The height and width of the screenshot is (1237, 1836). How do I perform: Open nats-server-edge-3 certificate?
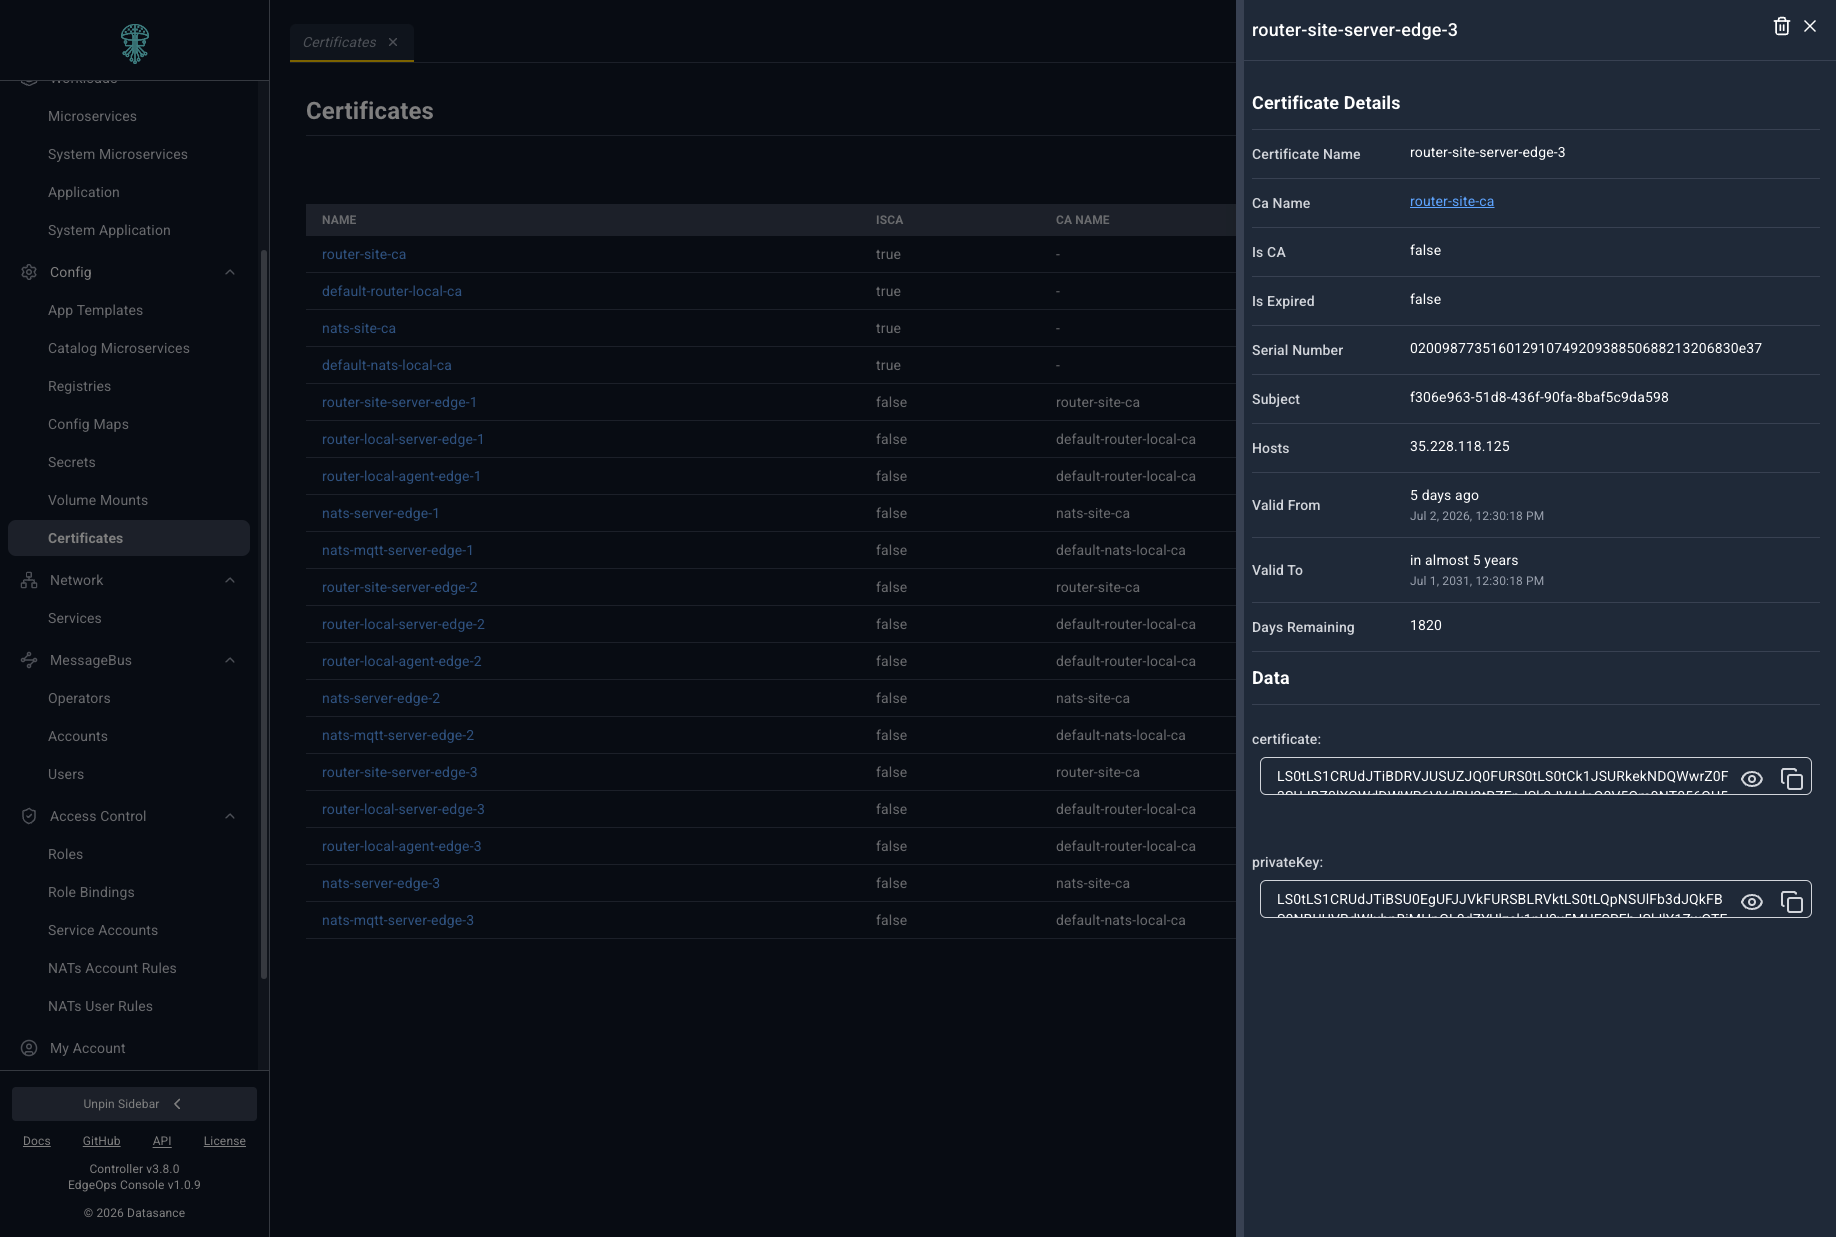point(381,883)
